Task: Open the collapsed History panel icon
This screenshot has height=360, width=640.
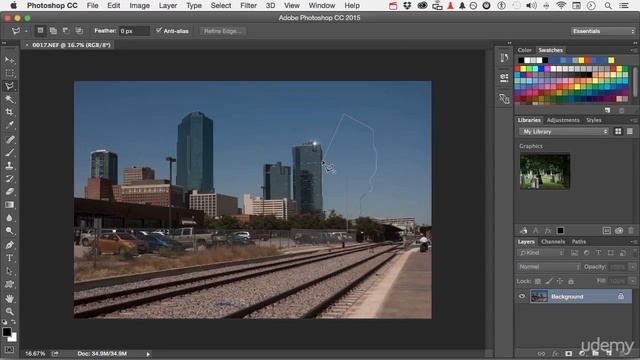Action: pyautogui.click(x=504, y=58)
